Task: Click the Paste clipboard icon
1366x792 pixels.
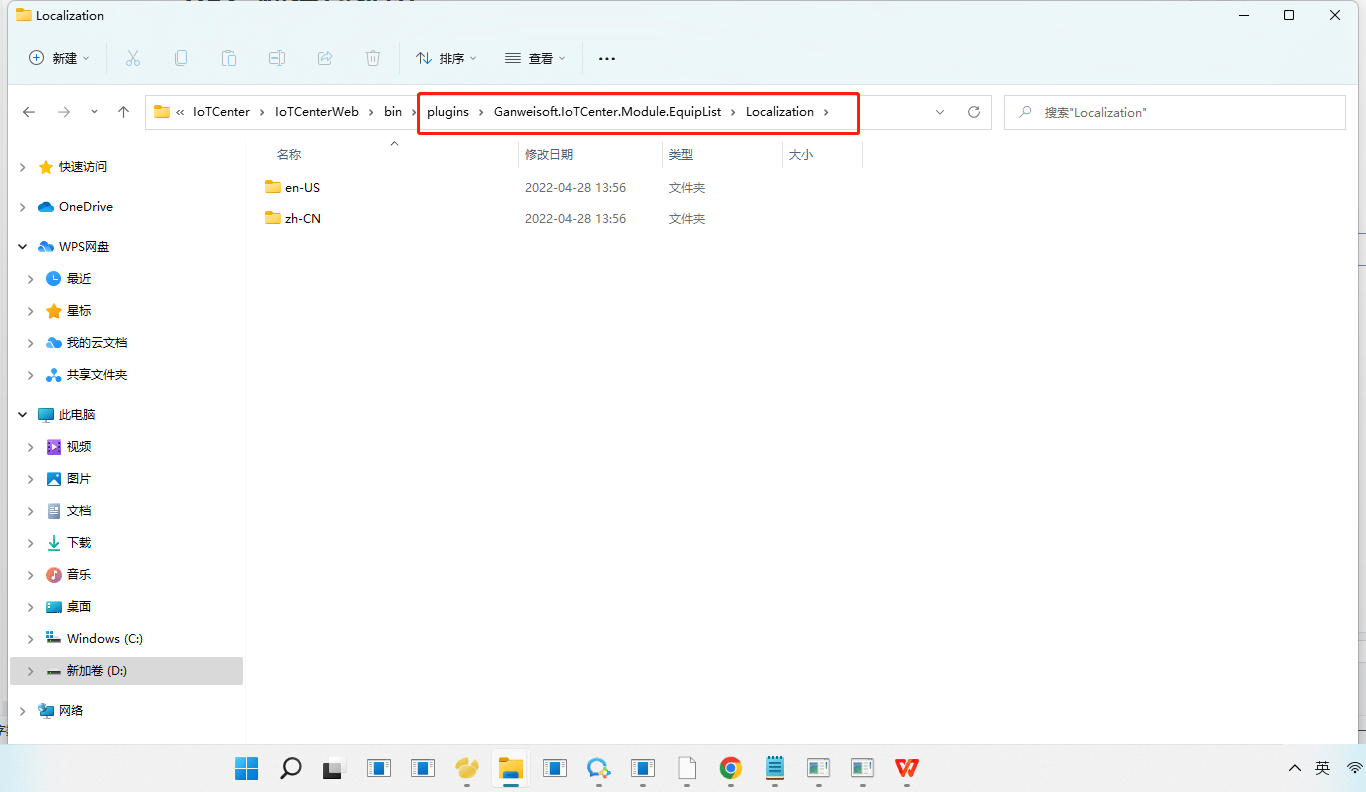Action: (229, 58)
